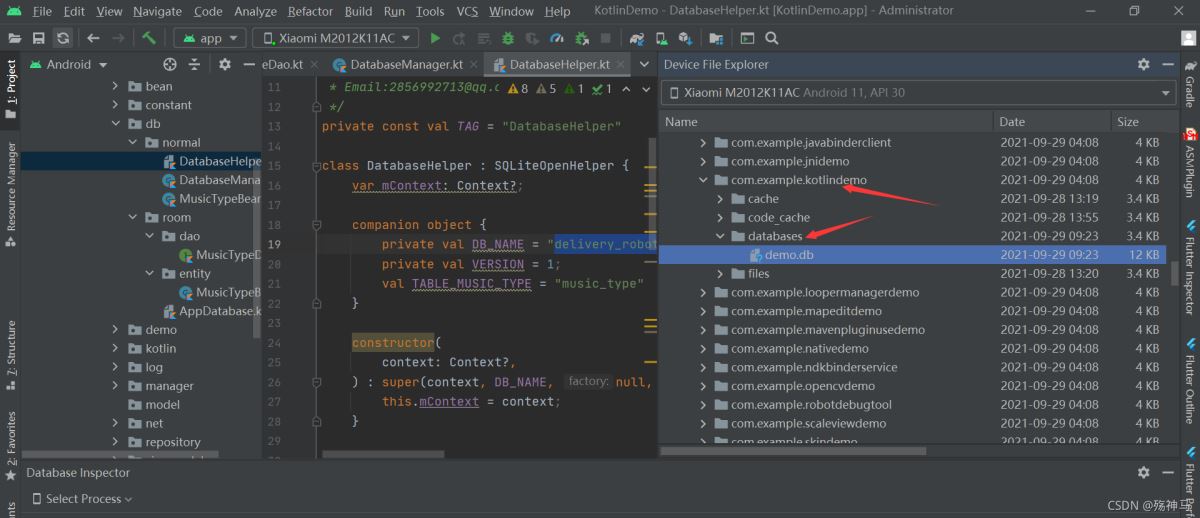
Task: Click the Select Opened File target icon
Action: click(169, 64)
